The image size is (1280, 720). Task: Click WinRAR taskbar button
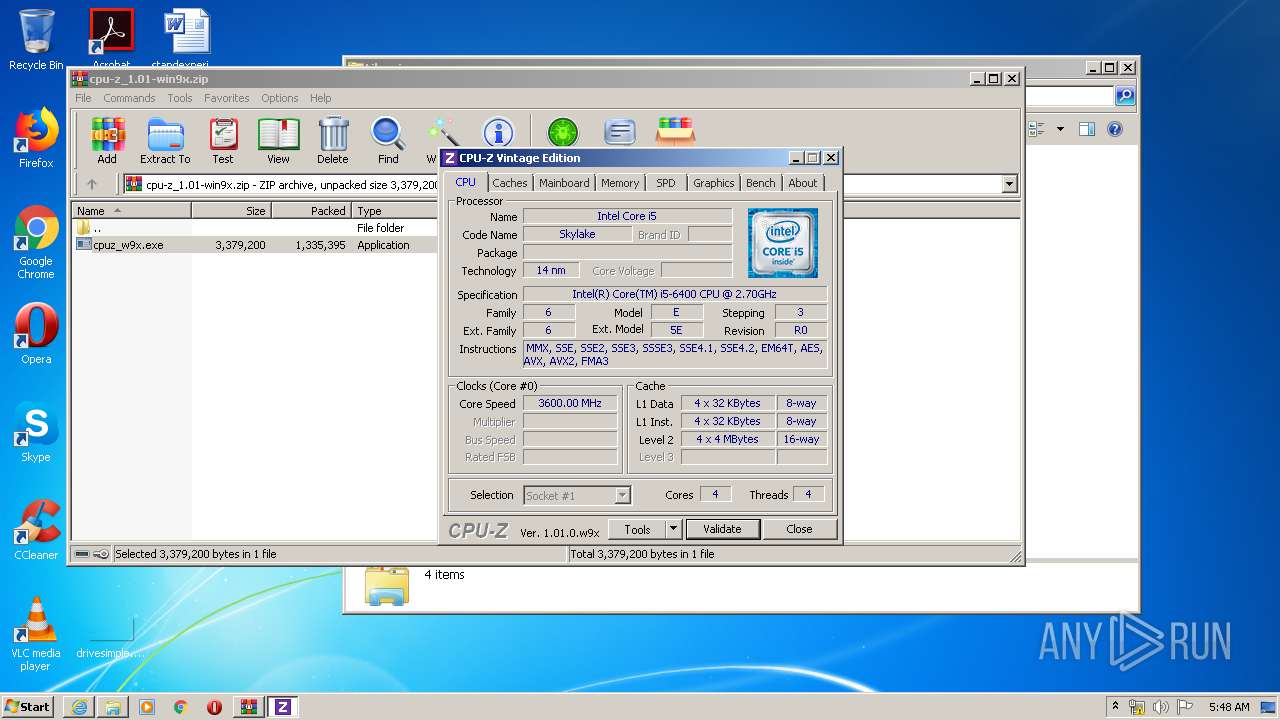point(249,707)
